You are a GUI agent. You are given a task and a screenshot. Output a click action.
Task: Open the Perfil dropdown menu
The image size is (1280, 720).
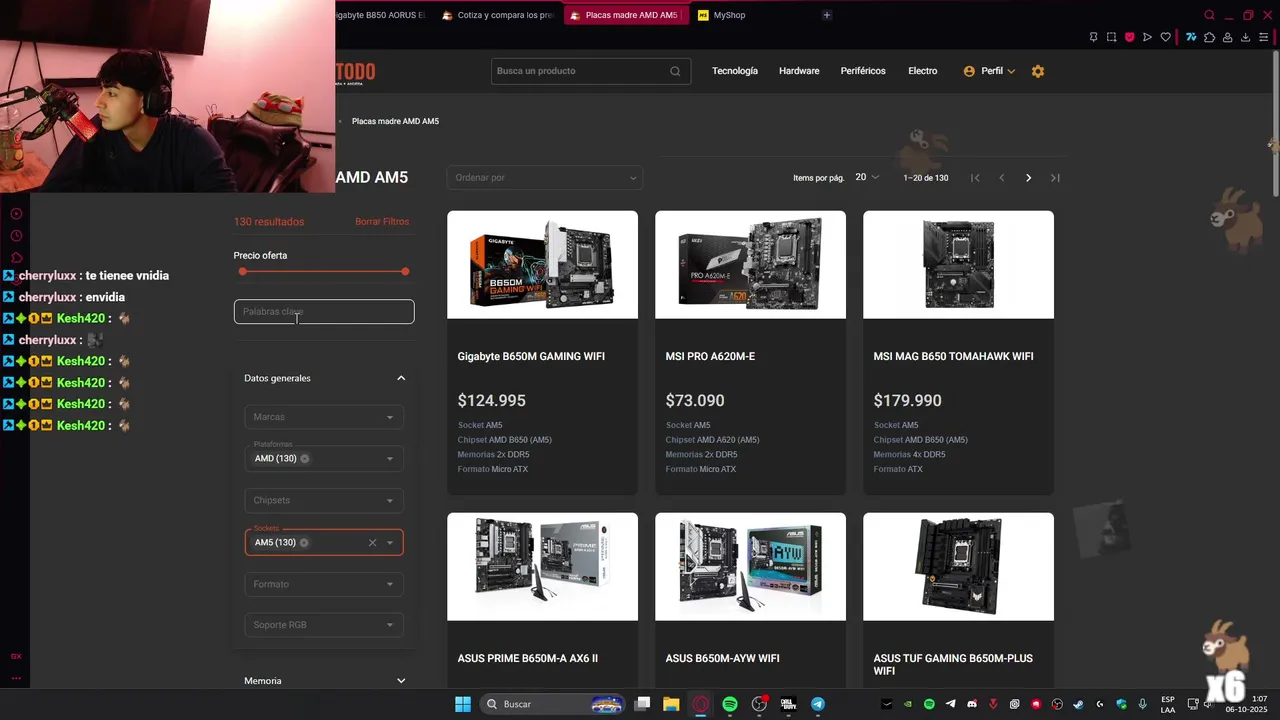pyautogui.click(x=990, y=71)
